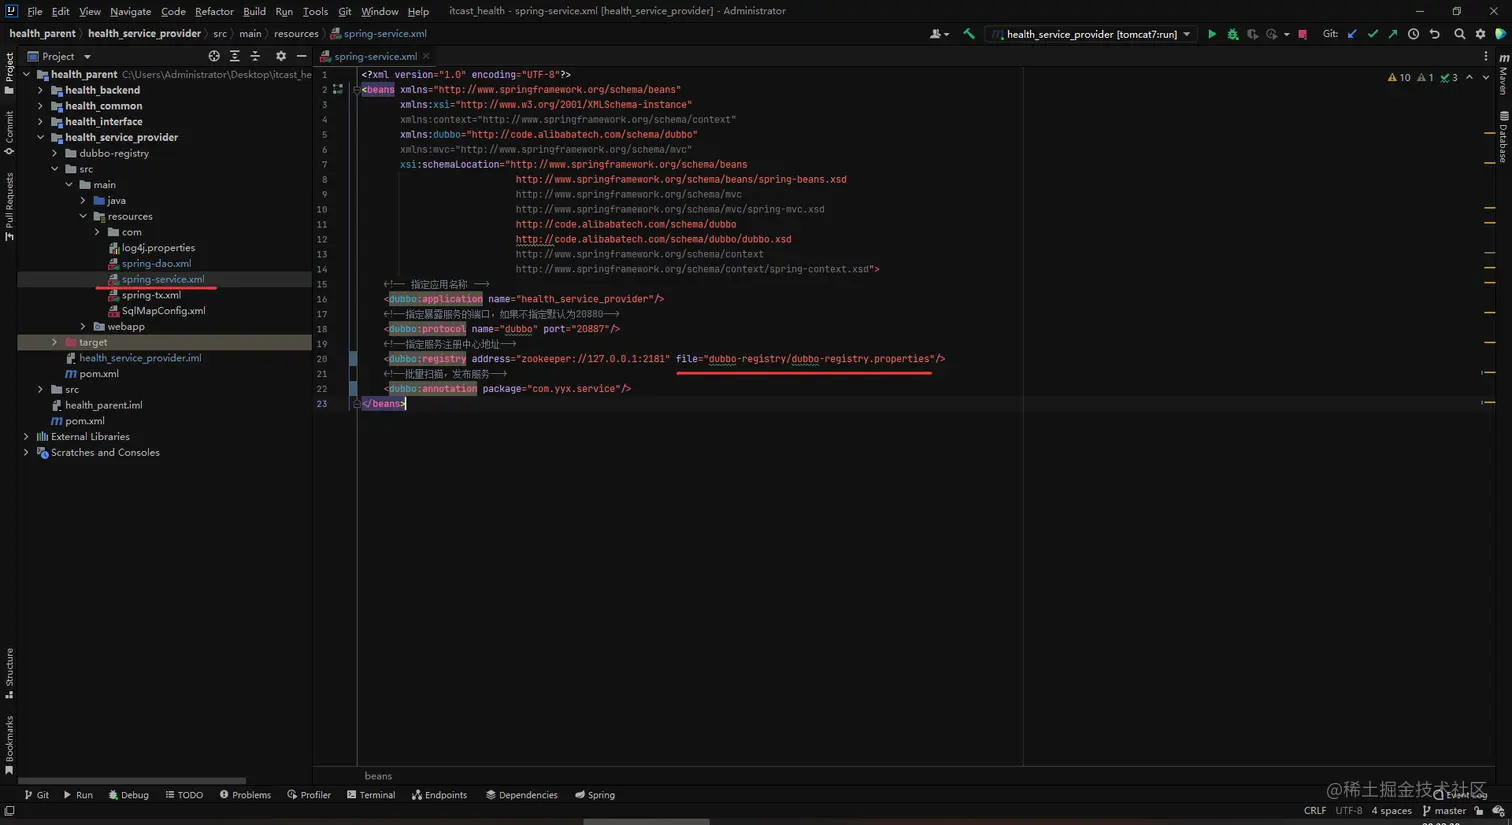Expand the health_interface module
Screen dimensions: 1512x825
40,122
